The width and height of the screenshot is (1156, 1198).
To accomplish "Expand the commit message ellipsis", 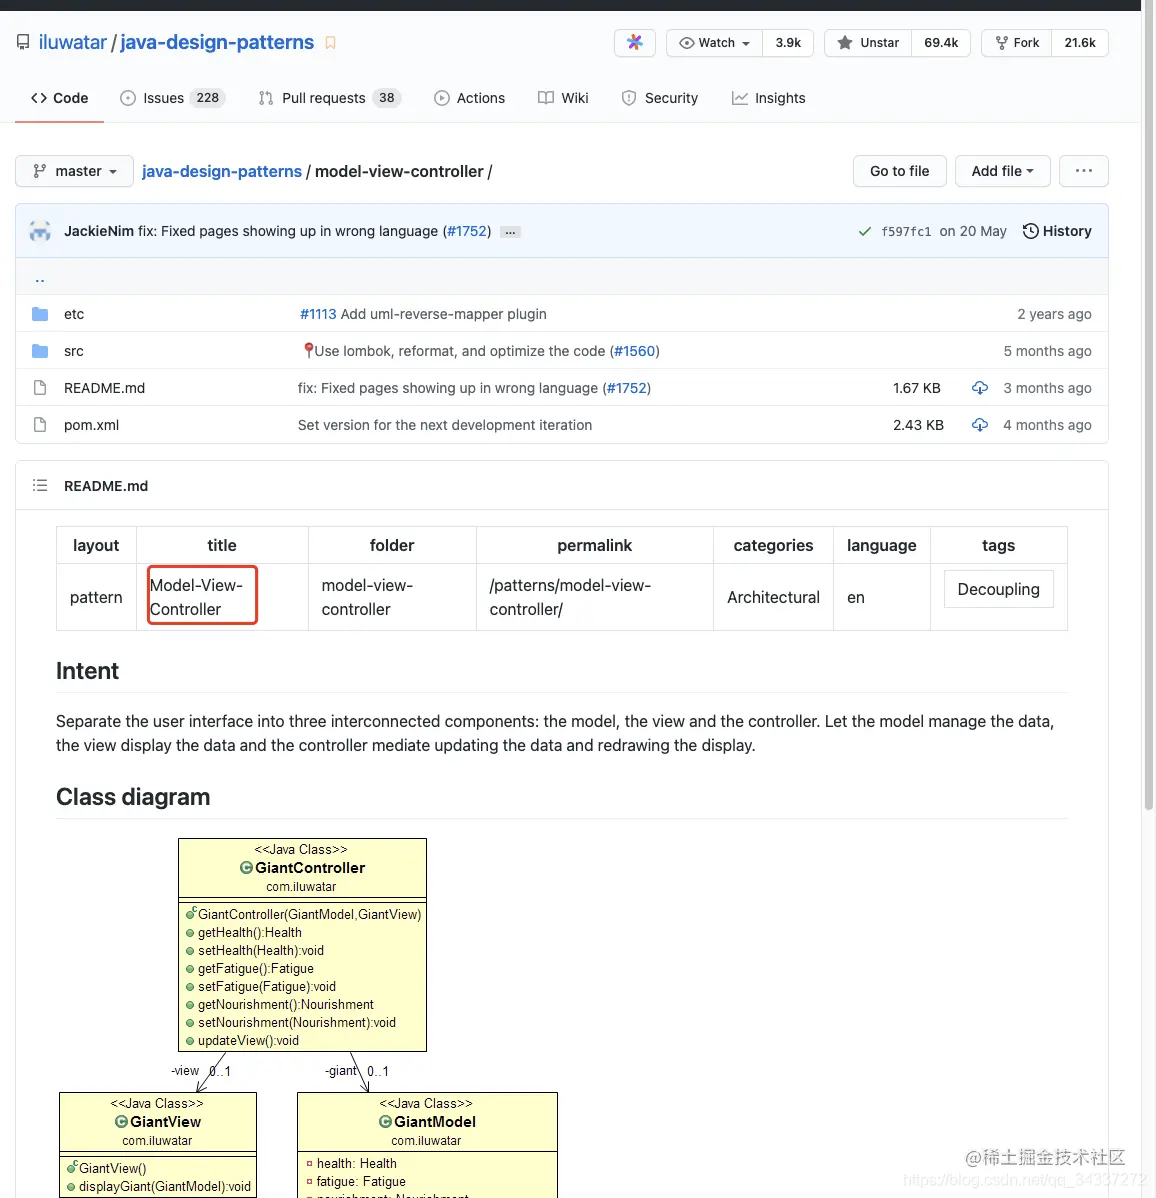I will [x=510, y=232].
